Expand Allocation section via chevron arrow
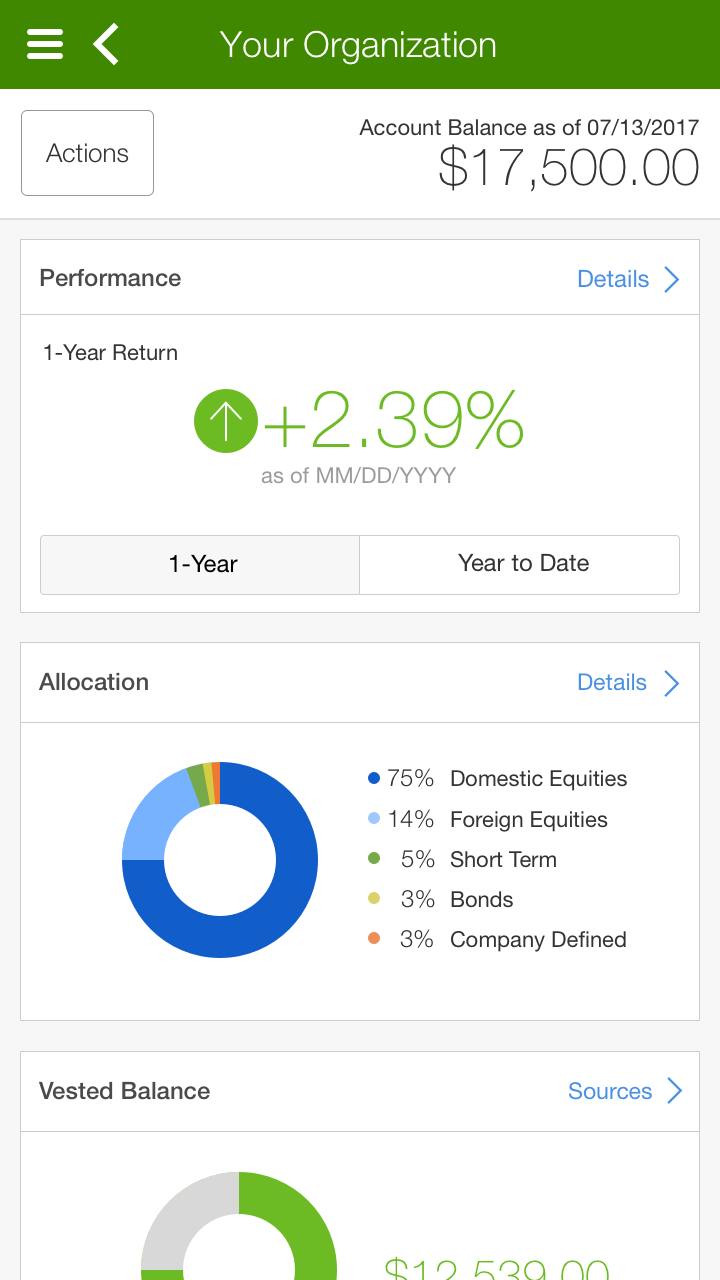The image size is (720, 1280). point(672,683)
